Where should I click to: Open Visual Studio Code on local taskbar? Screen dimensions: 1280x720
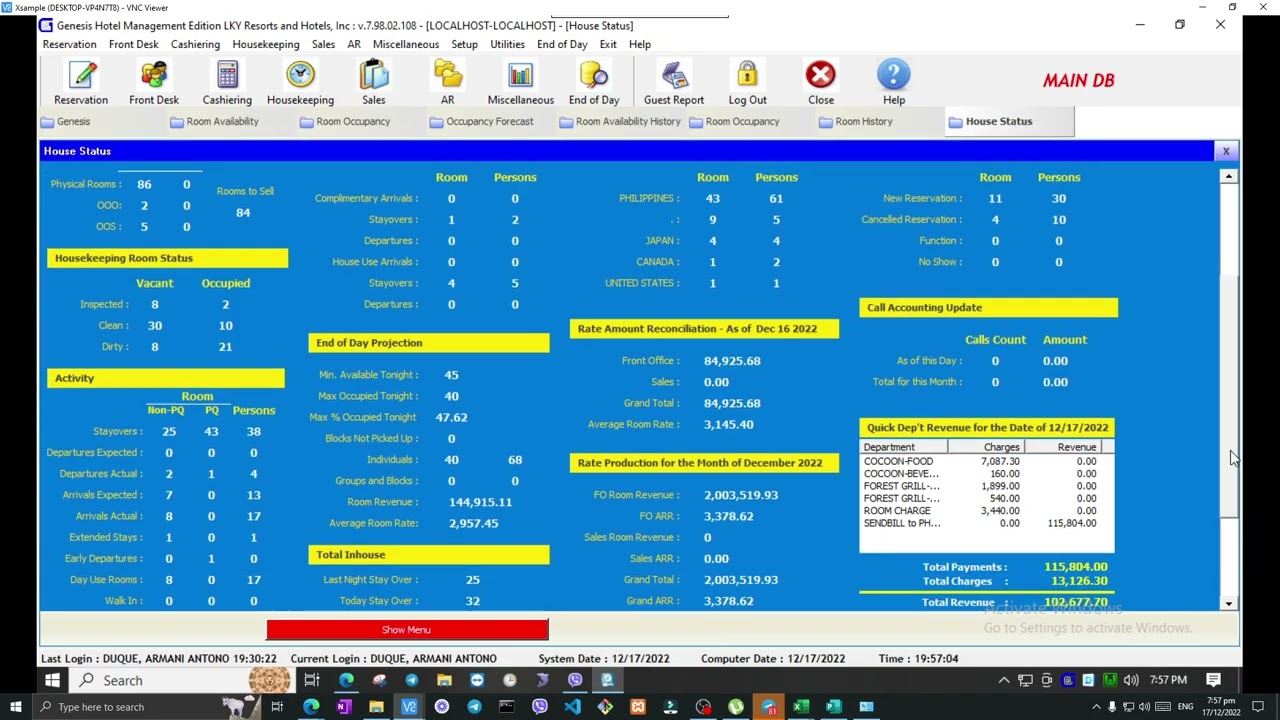572,707
